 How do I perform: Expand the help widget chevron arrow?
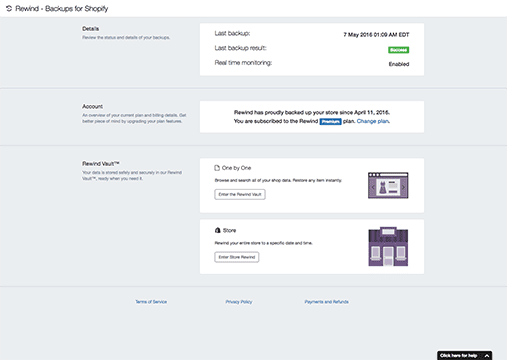[x=487, y=356]
